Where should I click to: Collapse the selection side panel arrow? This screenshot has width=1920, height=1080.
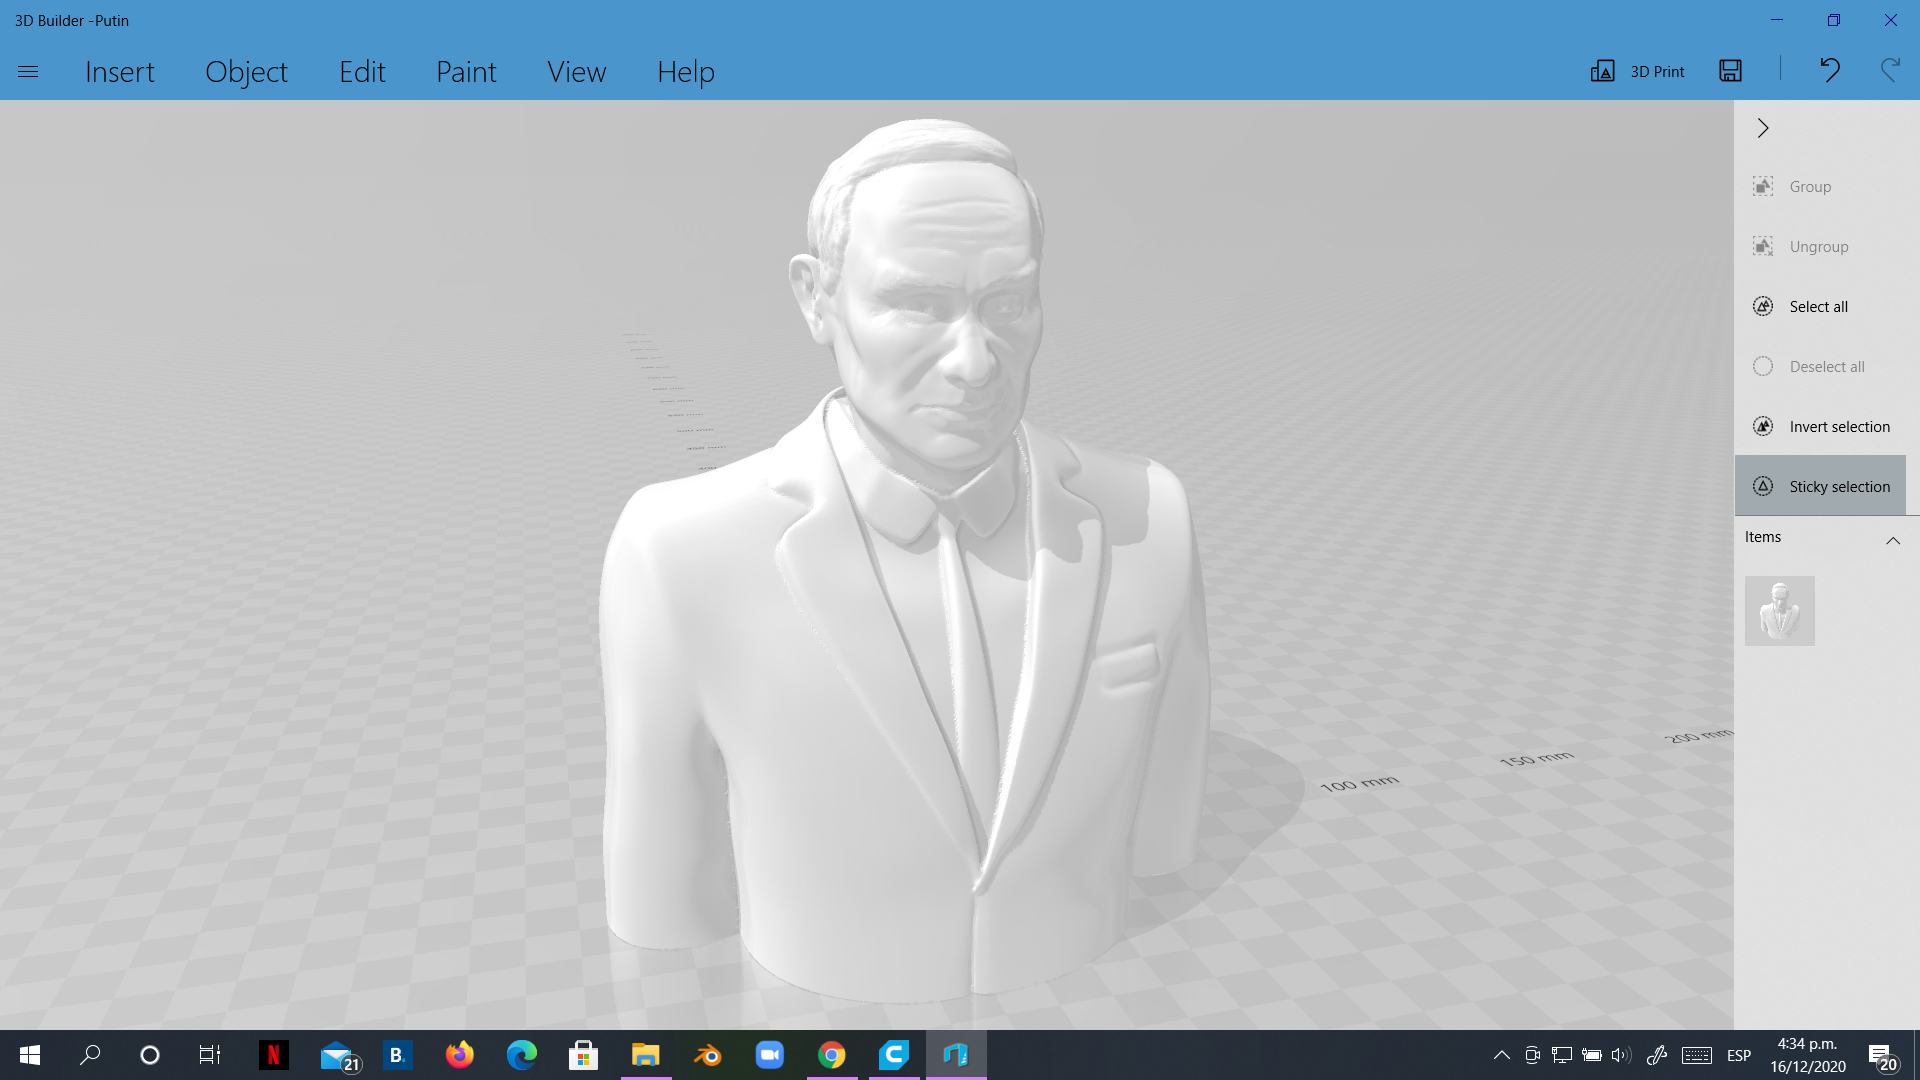tap(1763, 128)
